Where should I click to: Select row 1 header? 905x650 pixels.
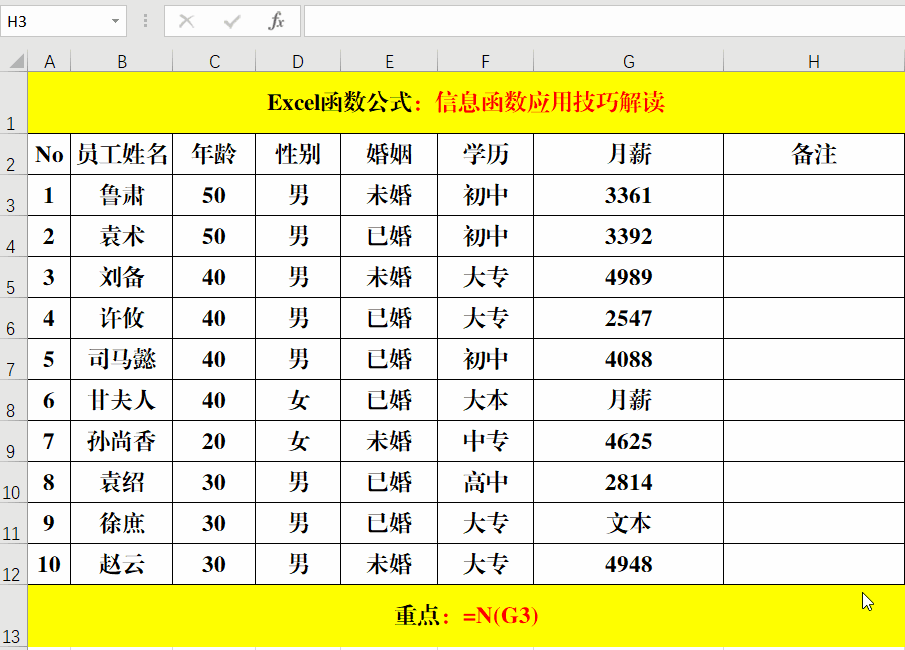point(13,103)
